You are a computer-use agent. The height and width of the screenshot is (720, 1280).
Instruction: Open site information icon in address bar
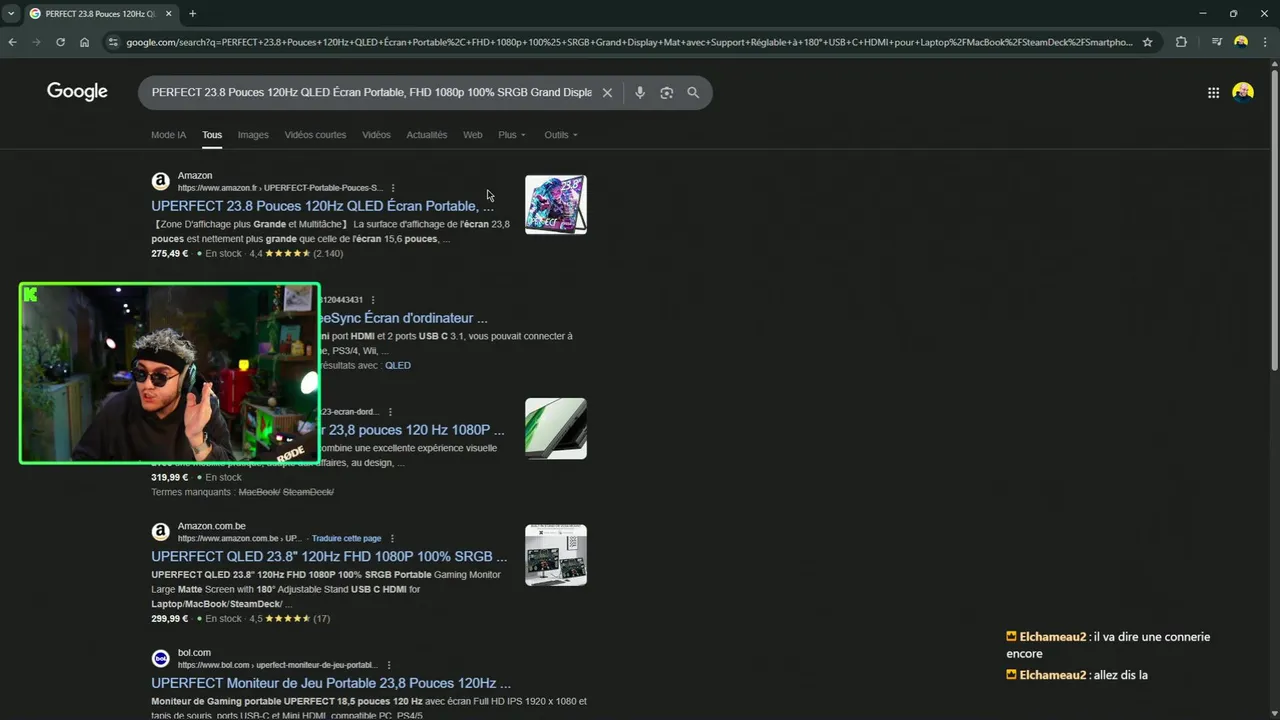113,42
